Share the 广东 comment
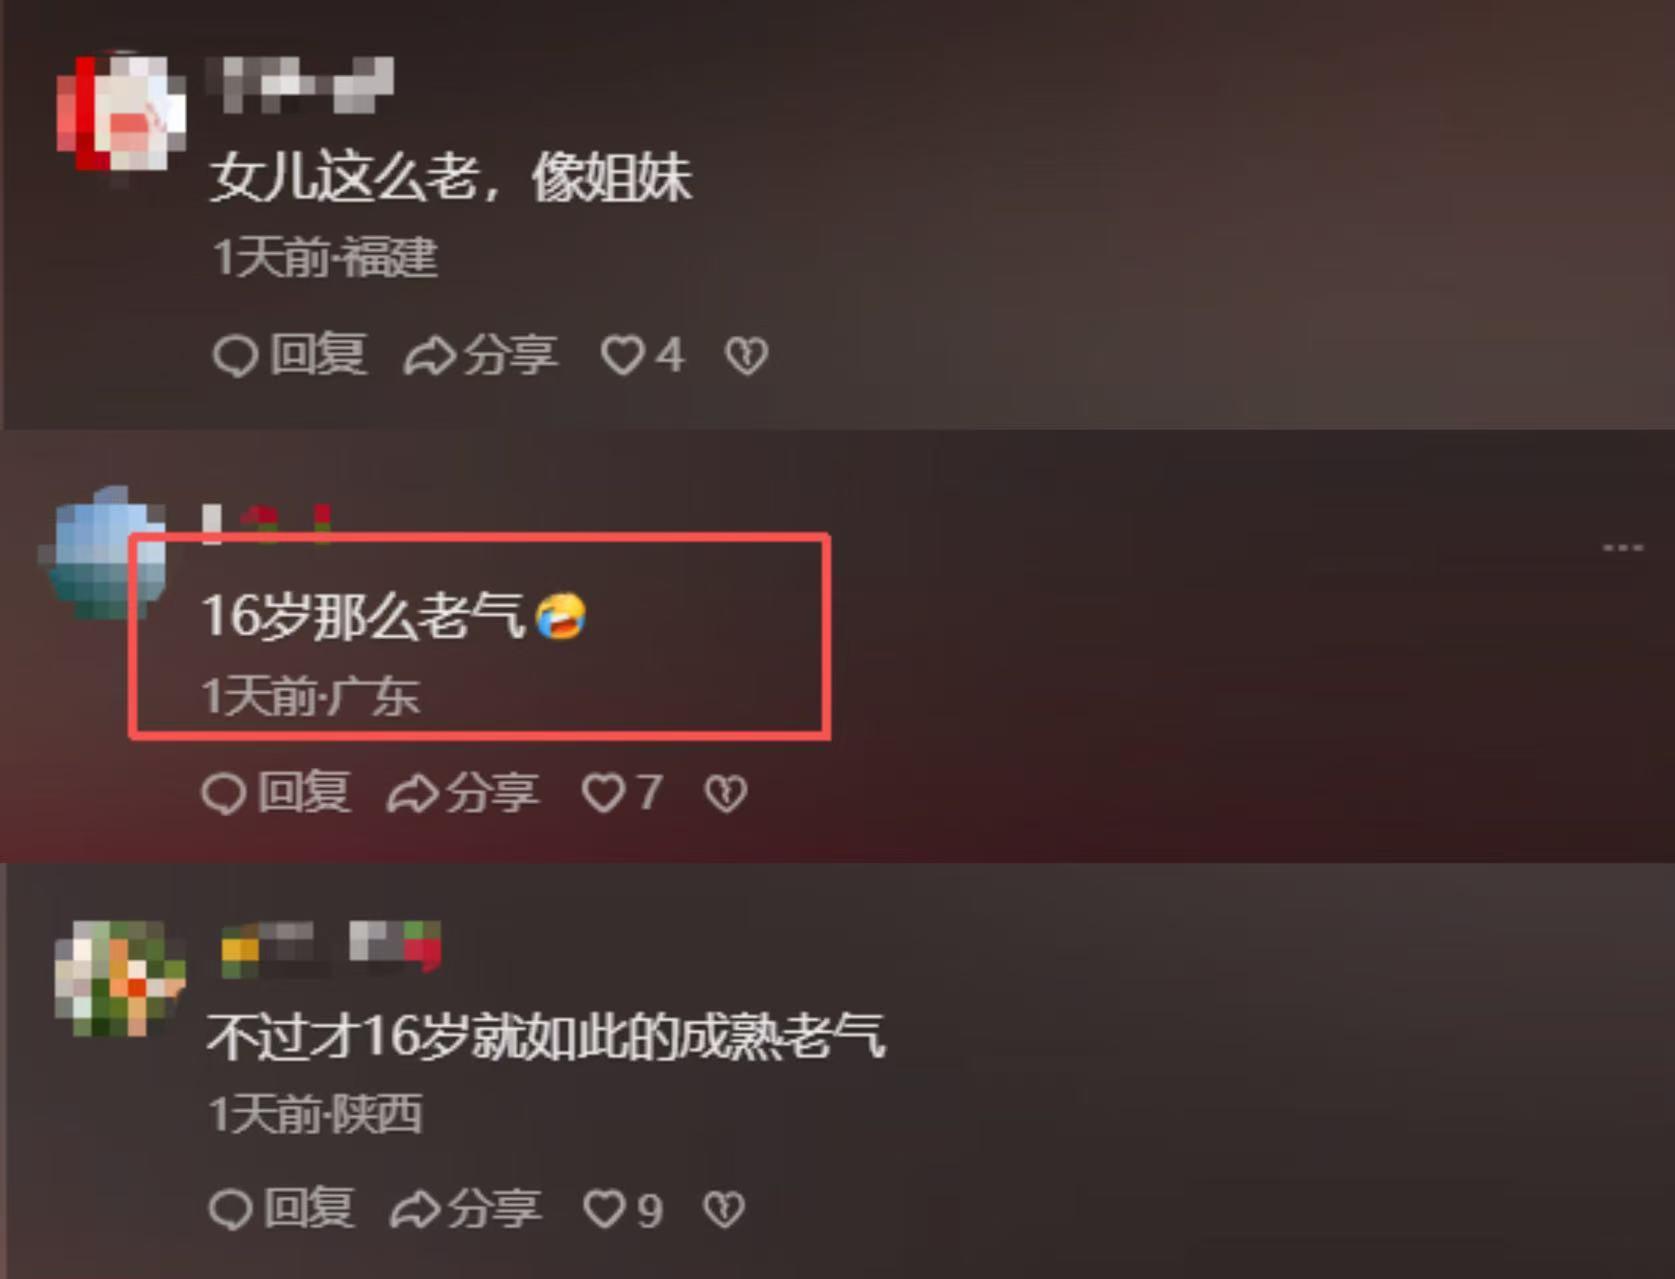This screenshot has height=1279, width=1675. (x=463, y=792)
